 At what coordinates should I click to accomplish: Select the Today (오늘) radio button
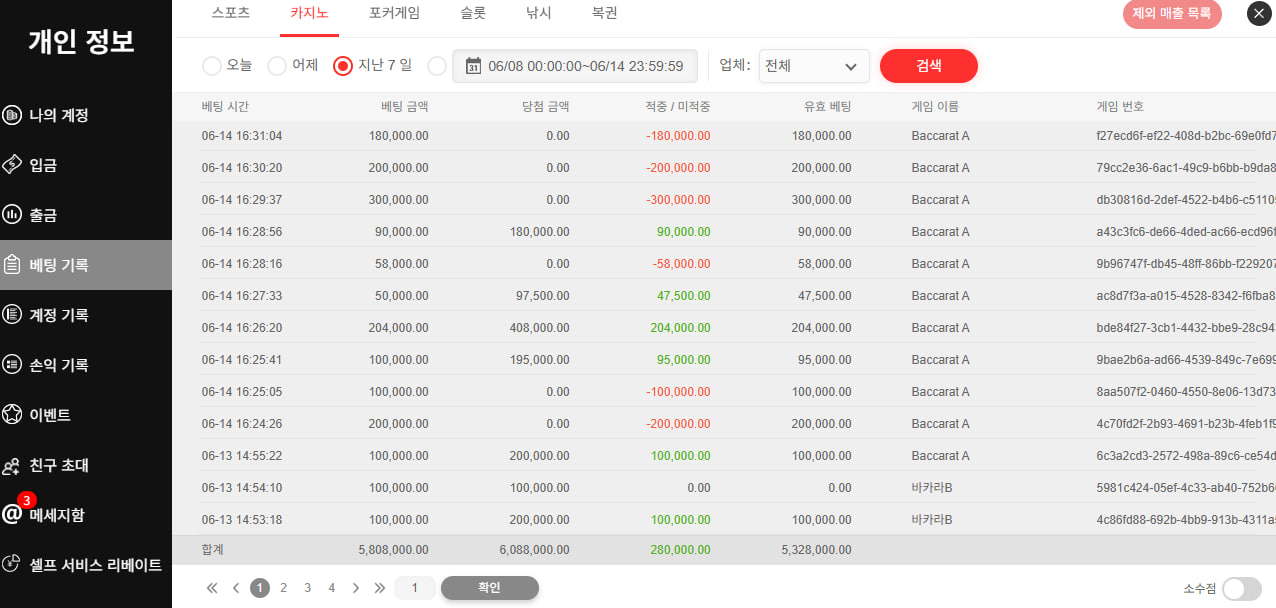(212, 66)
